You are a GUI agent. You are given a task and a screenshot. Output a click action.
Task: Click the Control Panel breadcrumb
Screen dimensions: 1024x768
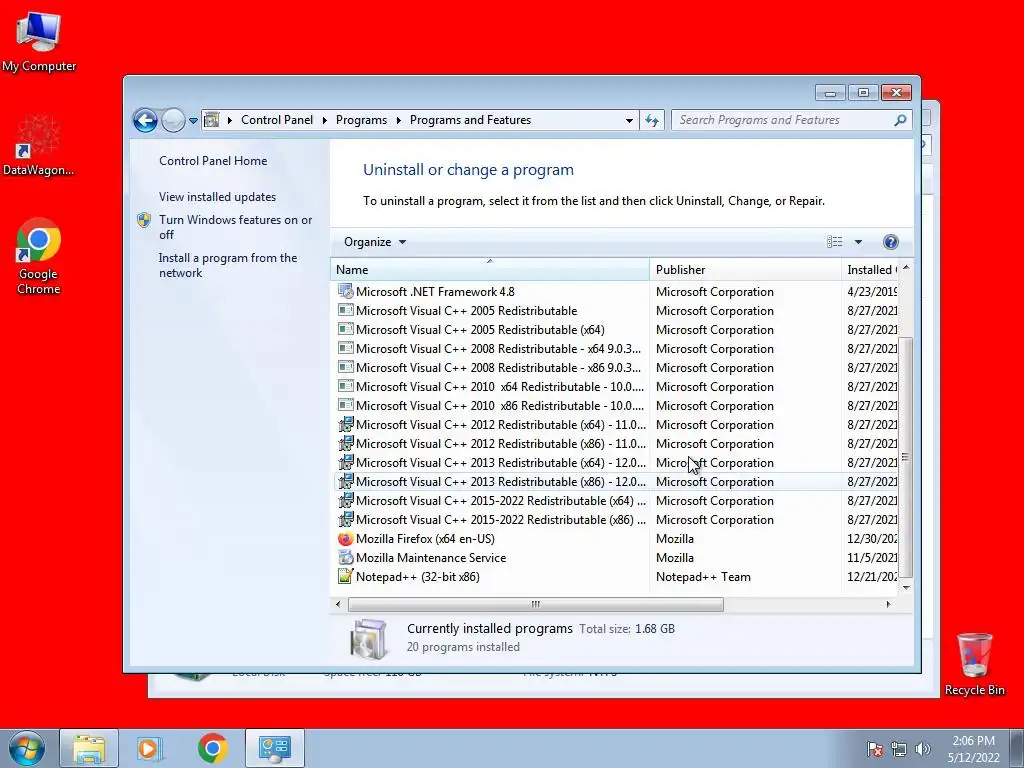click(x=277, y=120)
